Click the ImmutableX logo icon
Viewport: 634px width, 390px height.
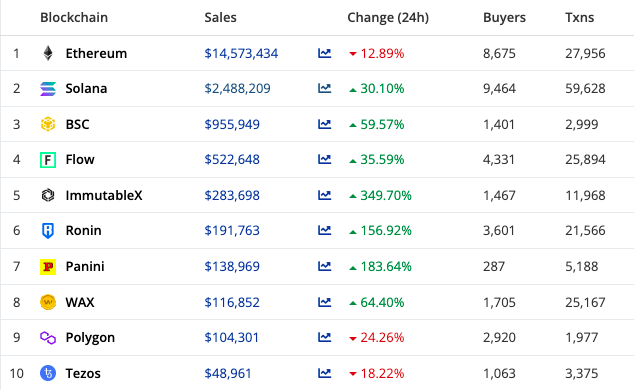coord(48,195)
